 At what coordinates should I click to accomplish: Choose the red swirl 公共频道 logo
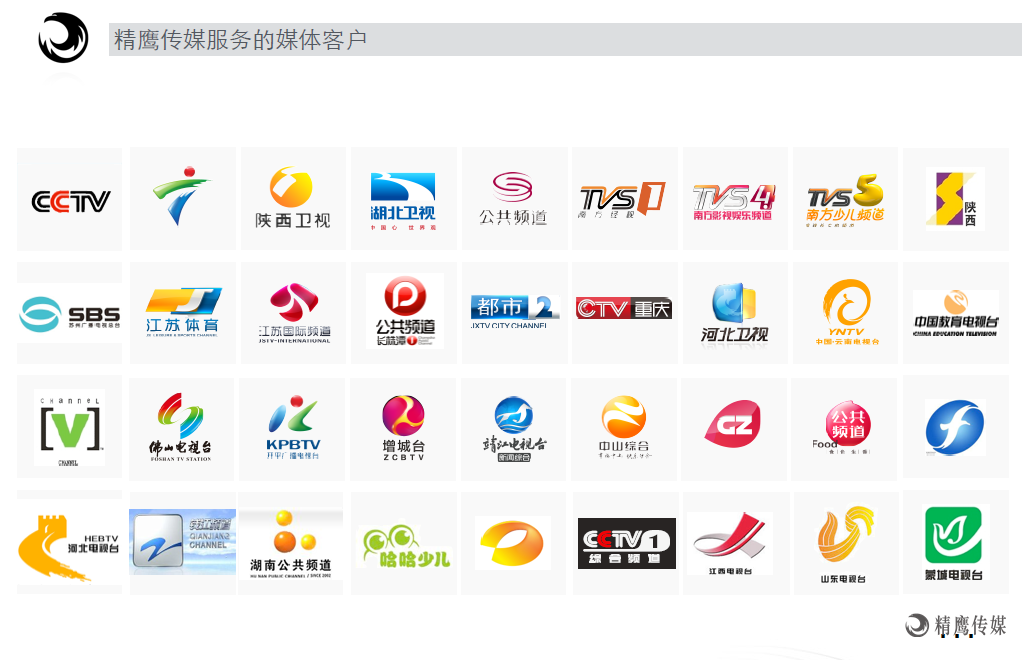click(513, 199)
